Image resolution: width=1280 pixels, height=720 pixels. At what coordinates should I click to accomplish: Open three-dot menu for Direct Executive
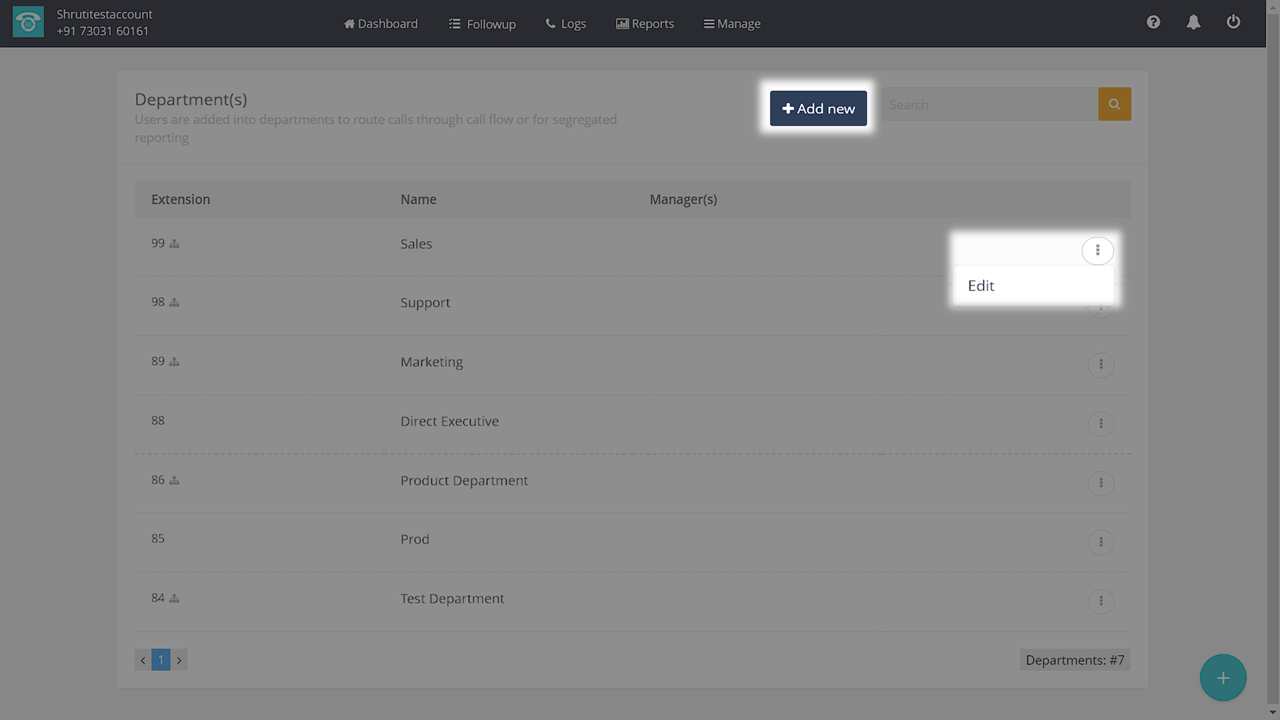point(1100,424)
